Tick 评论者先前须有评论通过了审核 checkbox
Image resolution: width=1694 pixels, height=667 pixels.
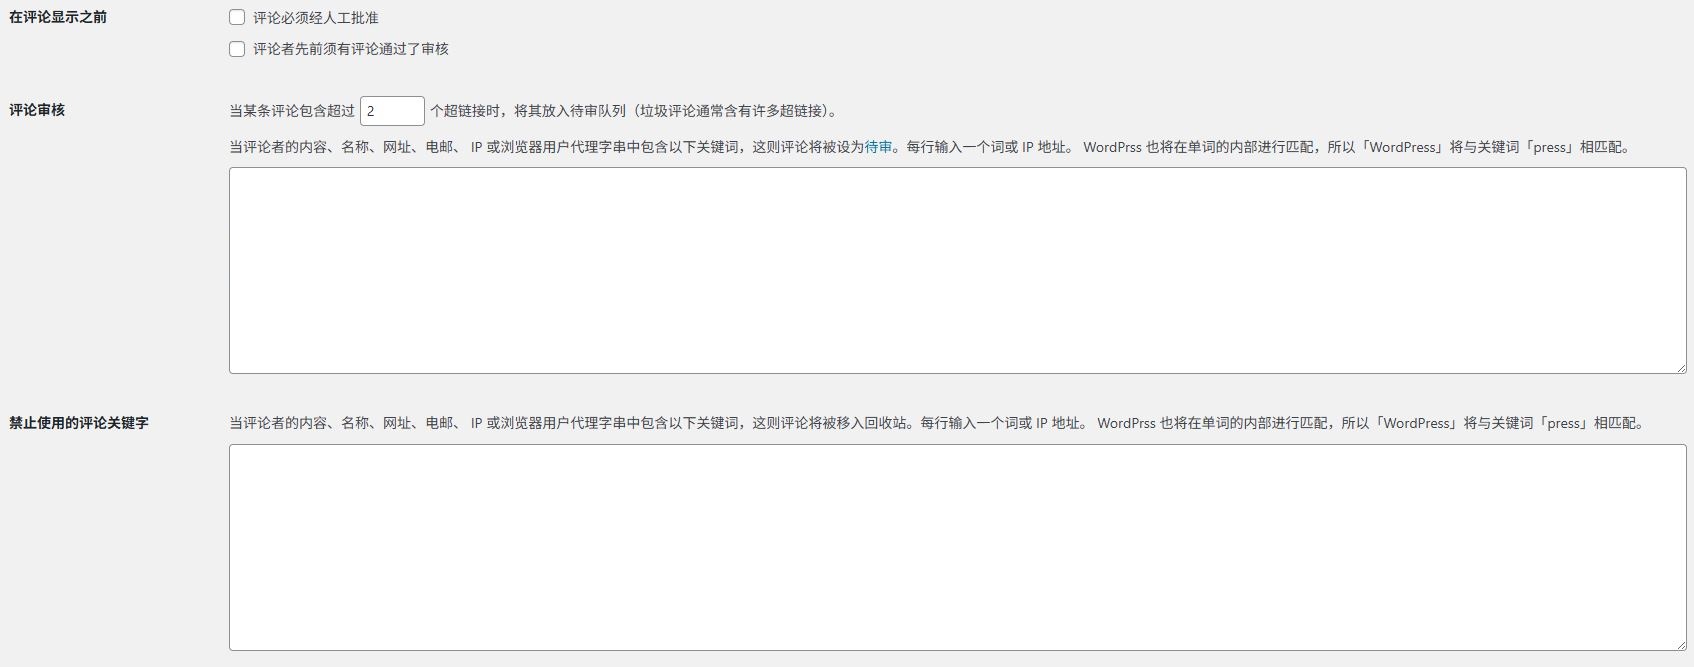[x=237, y=49]
